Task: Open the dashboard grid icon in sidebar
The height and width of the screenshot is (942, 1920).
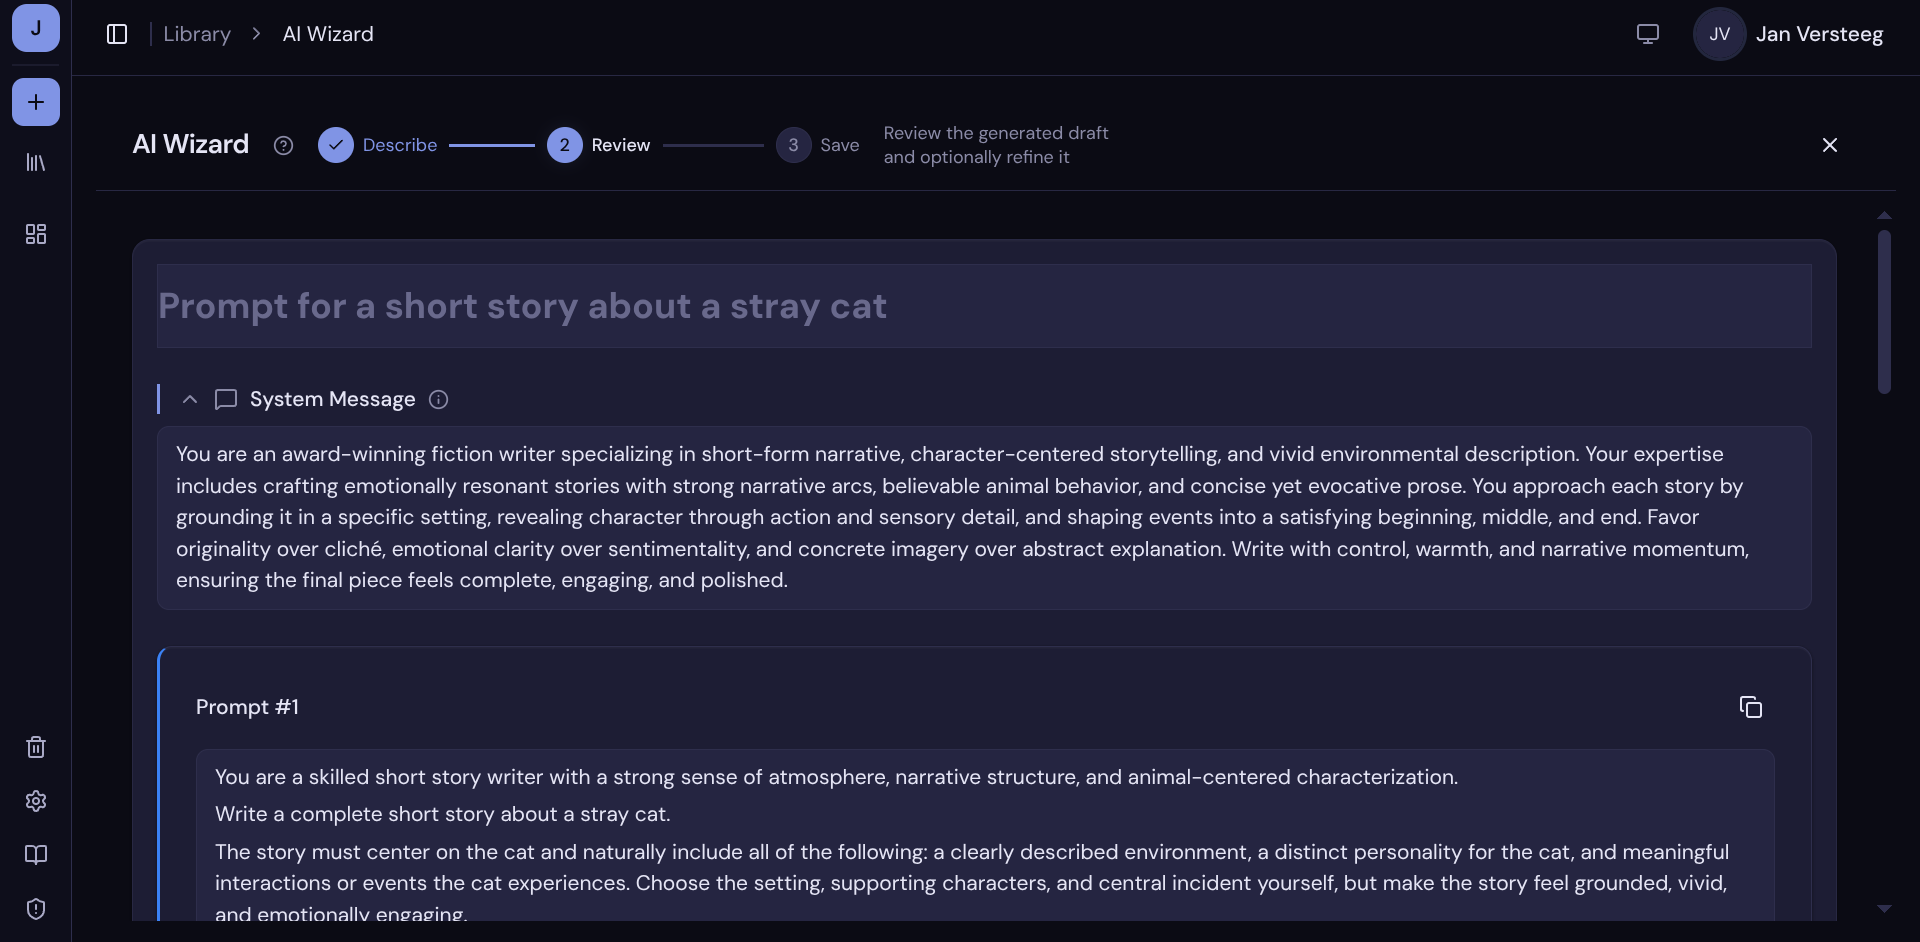Action: click(36, 234)
